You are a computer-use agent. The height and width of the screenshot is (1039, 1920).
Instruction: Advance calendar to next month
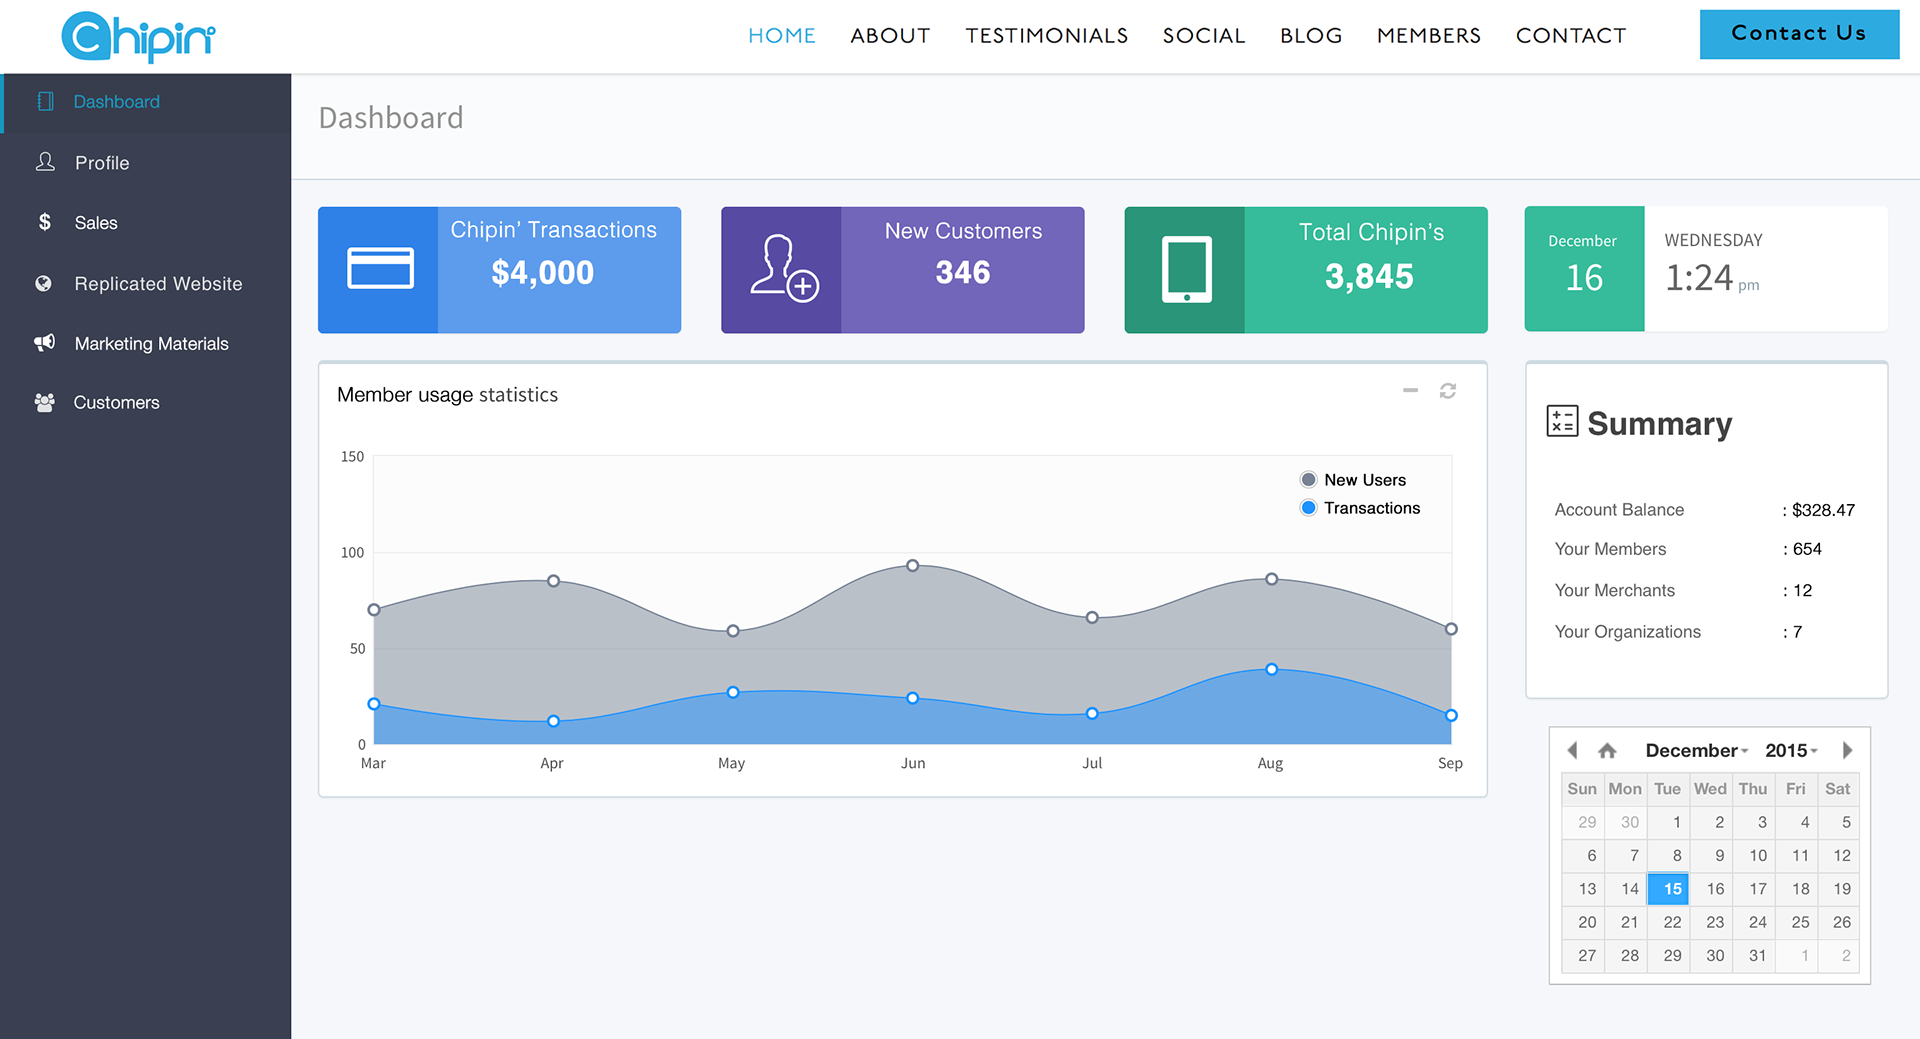click(x=1847, y=751)
